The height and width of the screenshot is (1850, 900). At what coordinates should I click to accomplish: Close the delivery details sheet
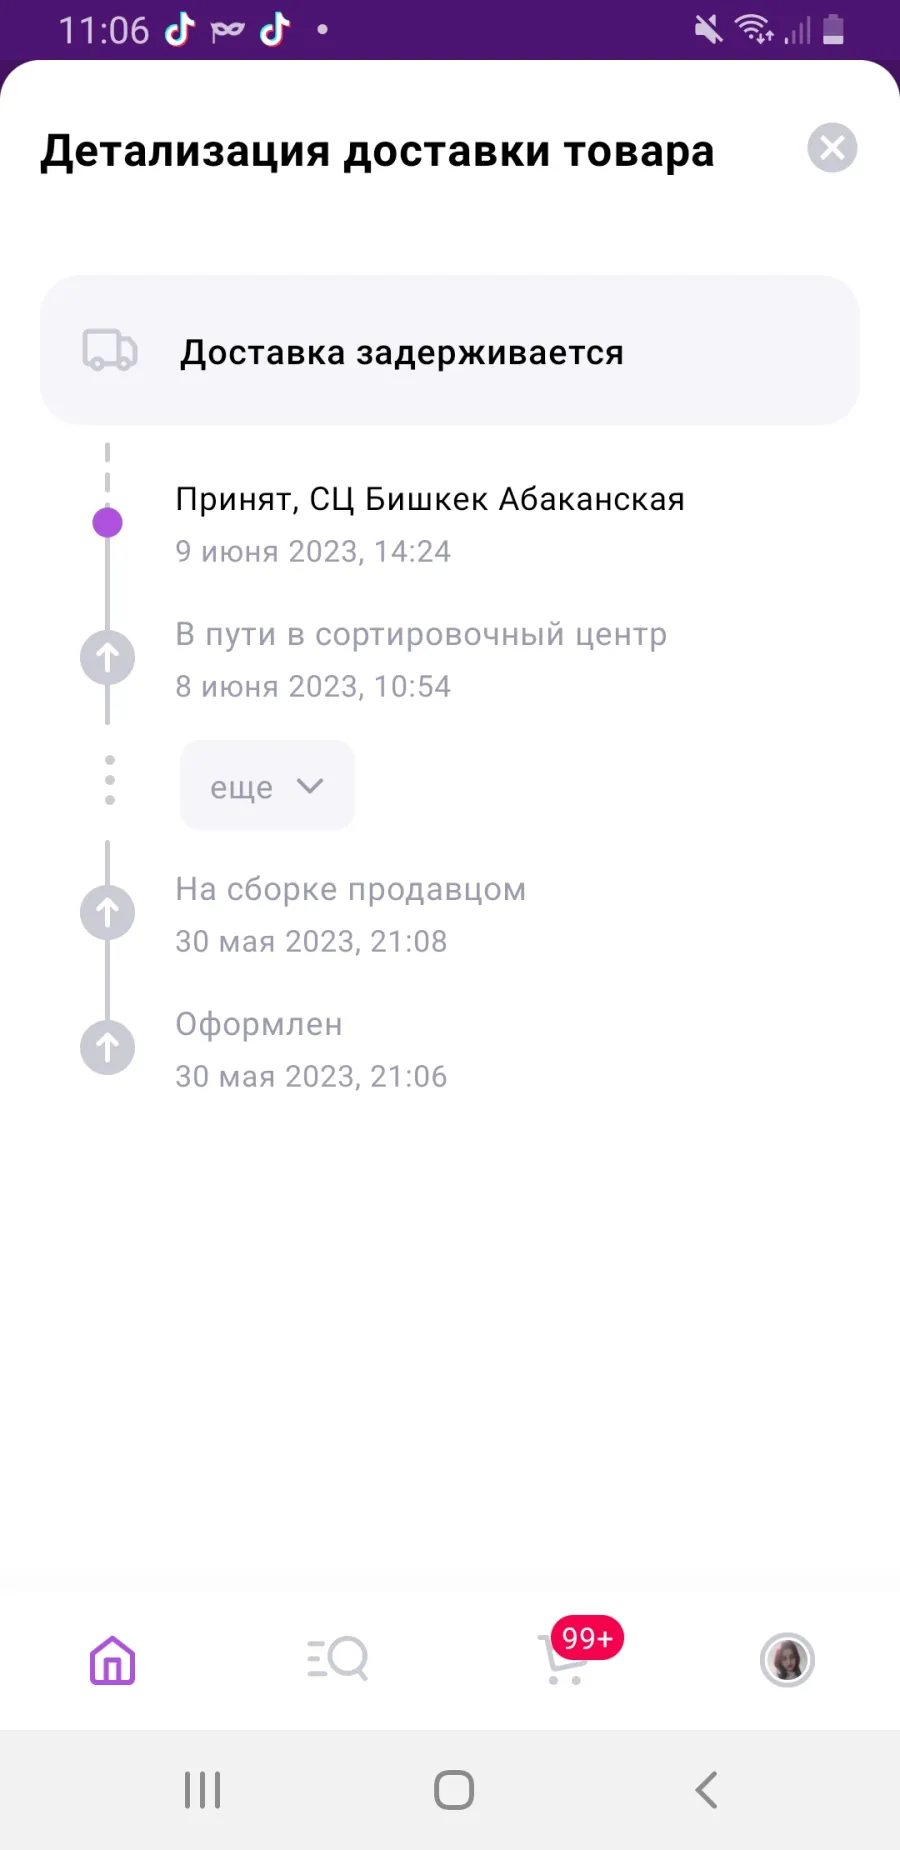click(x=832, y=148)
